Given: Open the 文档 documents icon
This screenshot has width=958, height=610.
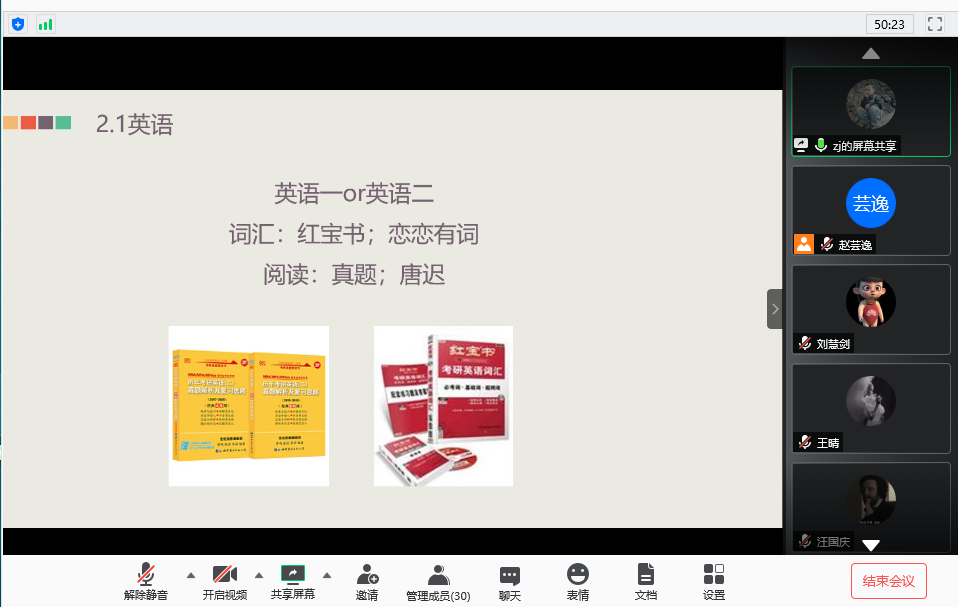Looking at the screenshot, I should (x=646, y=575).
